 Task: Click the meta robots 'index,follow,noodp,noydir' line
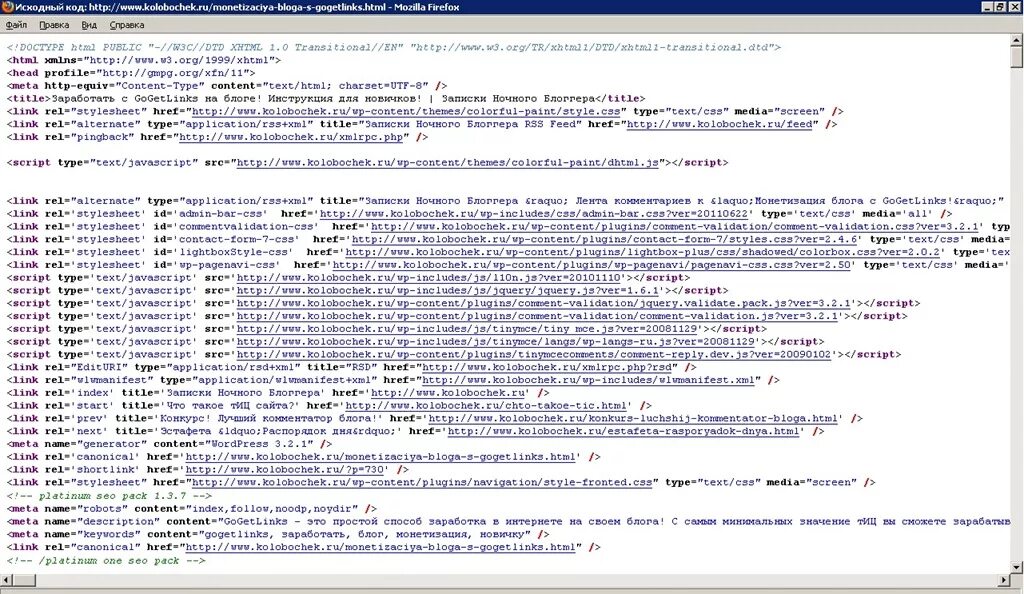click(x=192, y=508)
